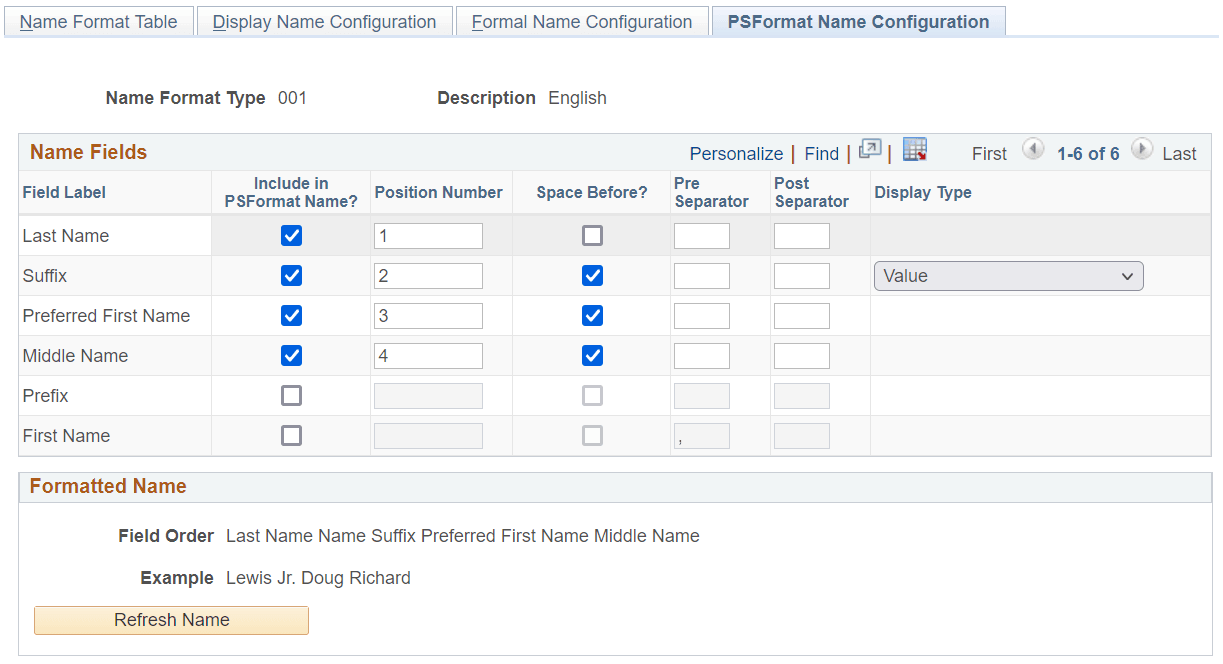The width and height of the screenshot is (1223, 664).
Task: Edit the Position Number for Suffix
Action: pyautogui.click(x=428, y=276)
